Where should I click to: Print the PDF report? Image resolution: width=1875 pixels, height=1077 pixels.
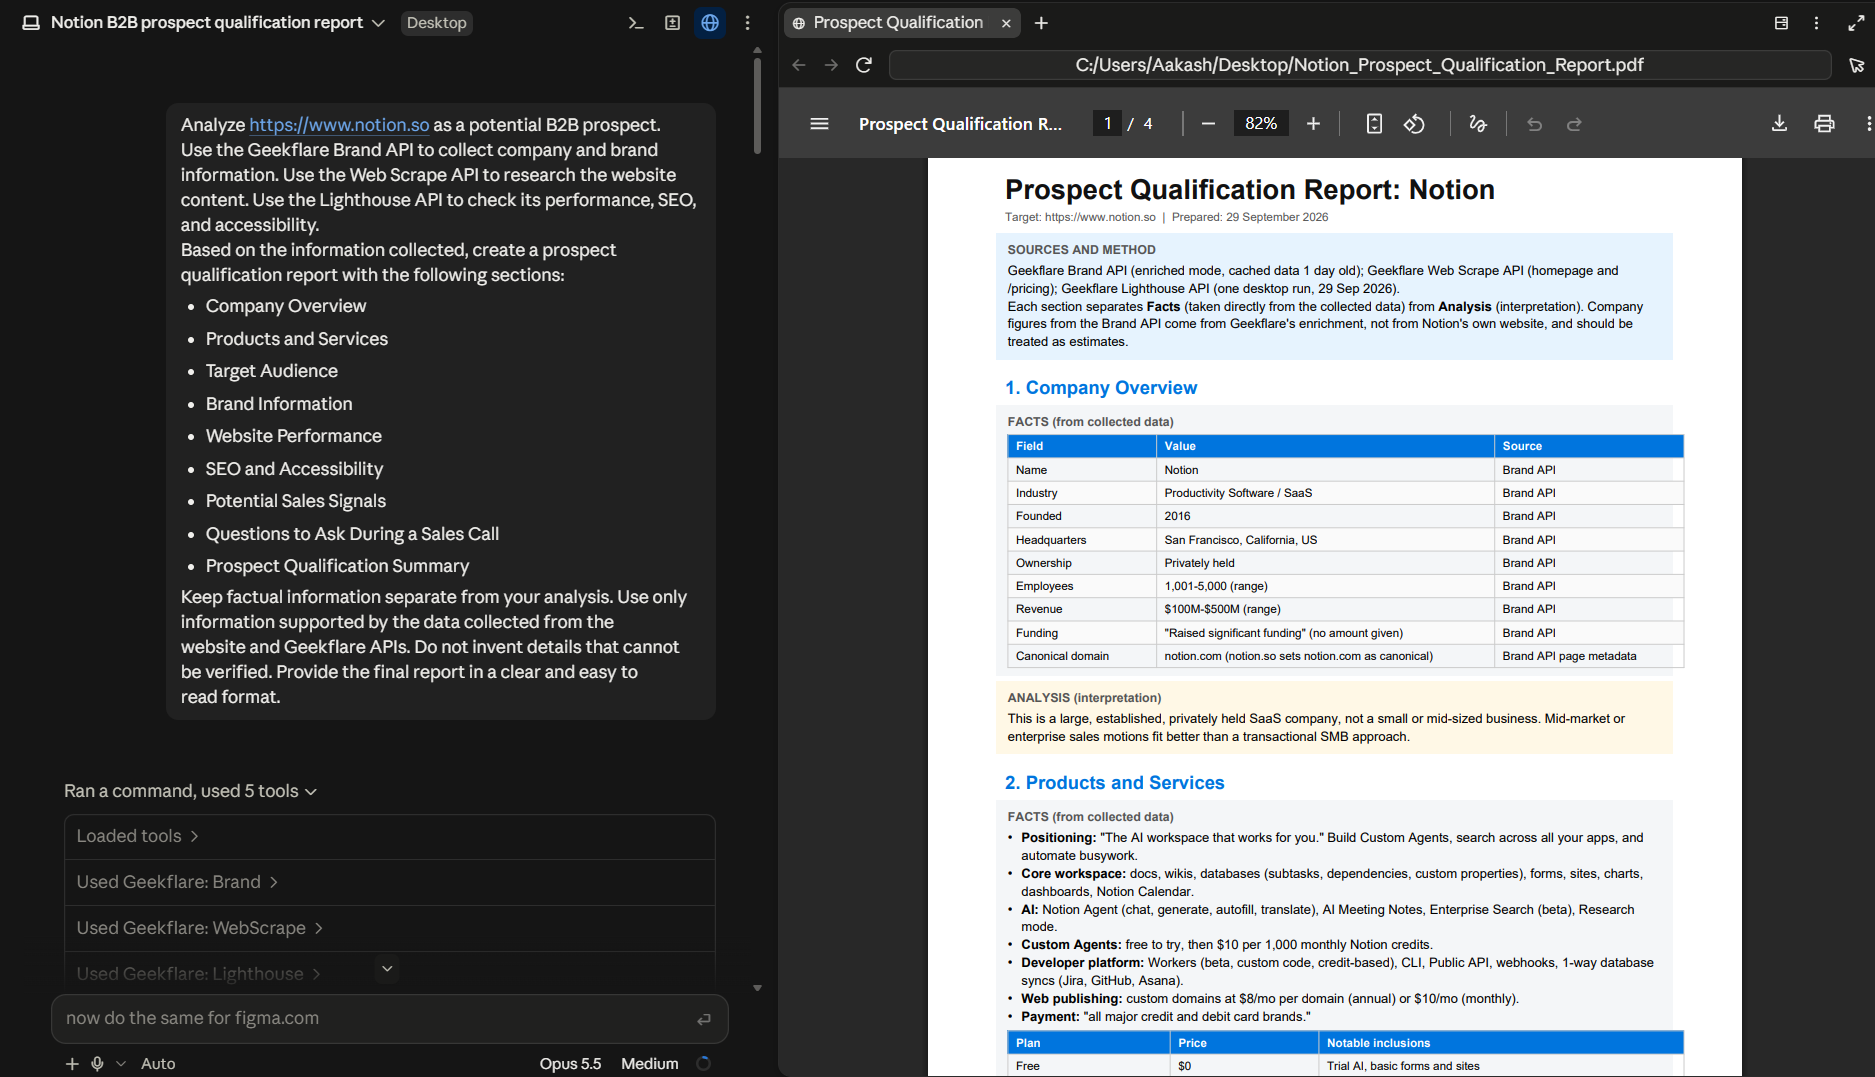tap(1824, 124)
